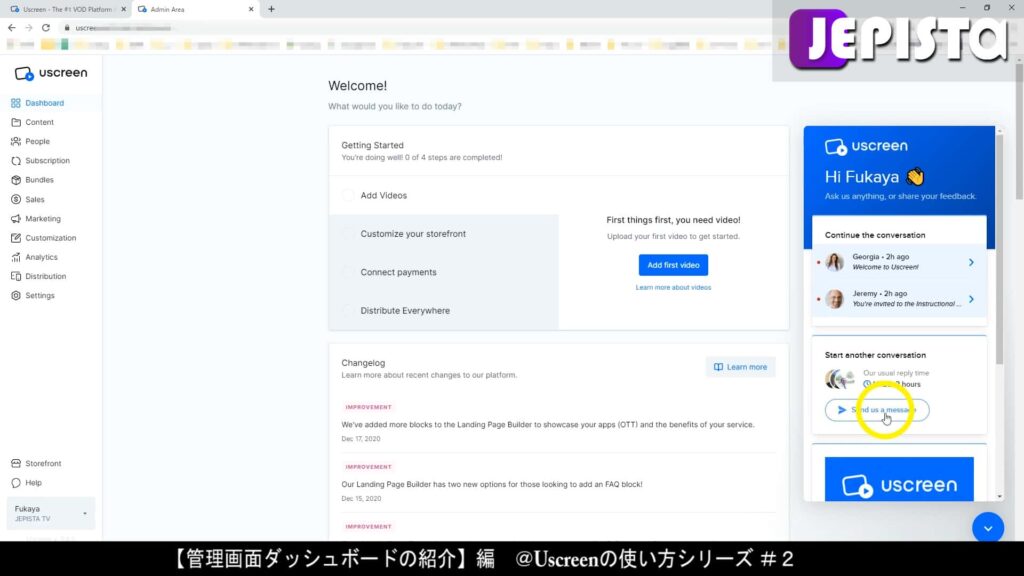The width and height of the screenshot is (1024, 576).
Task: Click the Distribution devices icon
Action: [16, 276]
